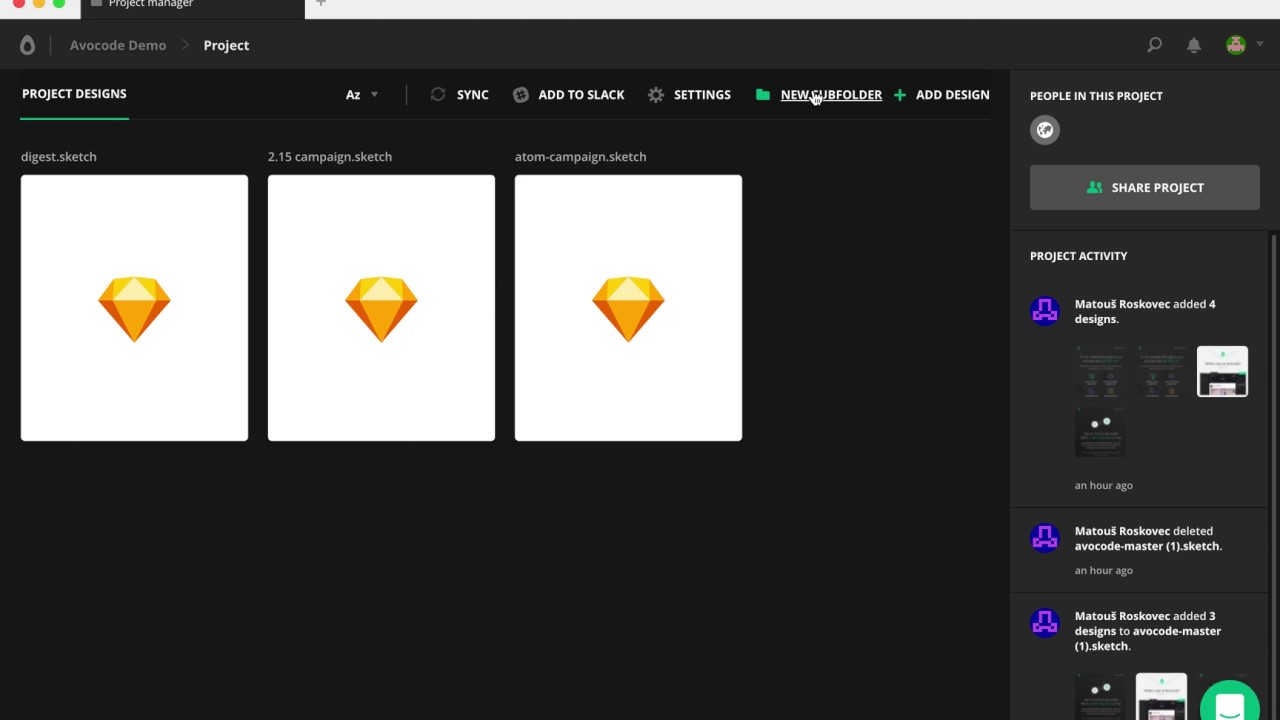Click the SYNC label
The image size is (1280, 720).
pos(473,95)
